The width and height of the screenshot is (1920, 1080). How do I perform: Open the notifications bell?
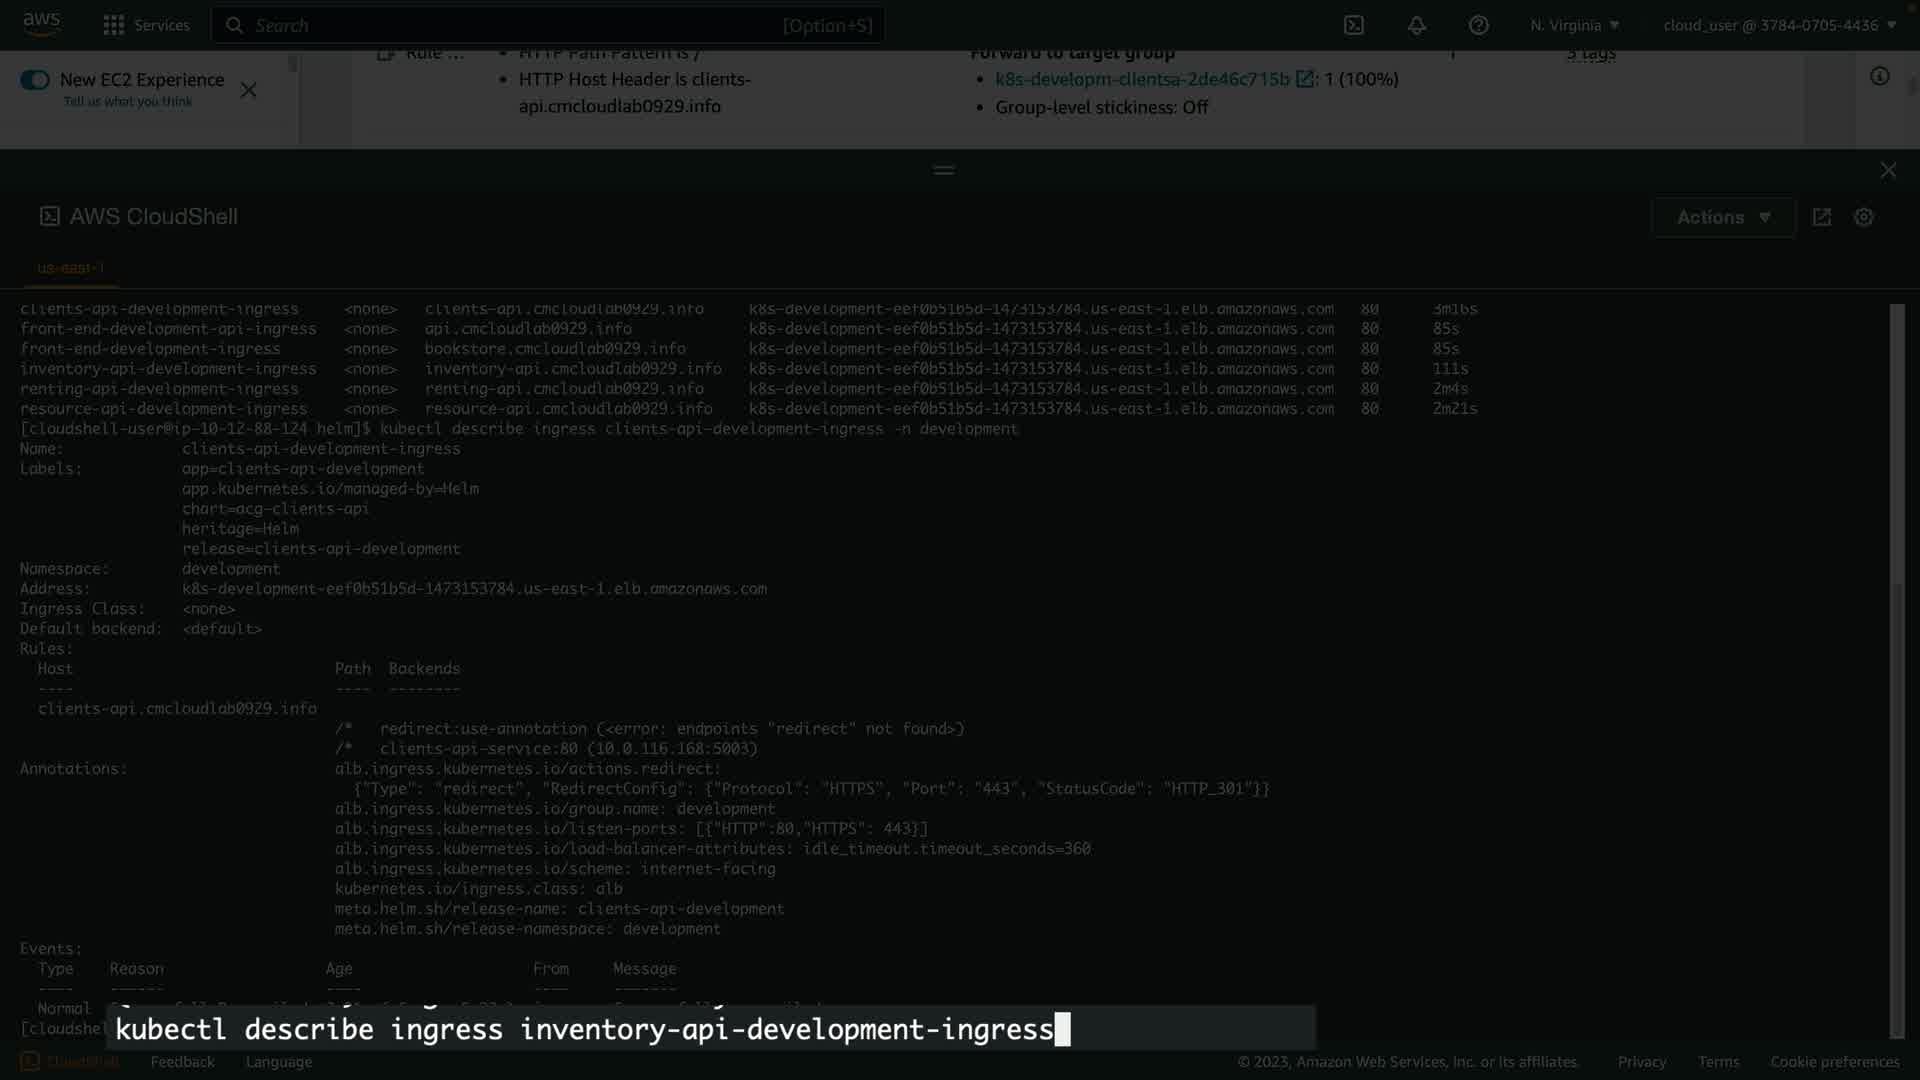coord(1416,25)
